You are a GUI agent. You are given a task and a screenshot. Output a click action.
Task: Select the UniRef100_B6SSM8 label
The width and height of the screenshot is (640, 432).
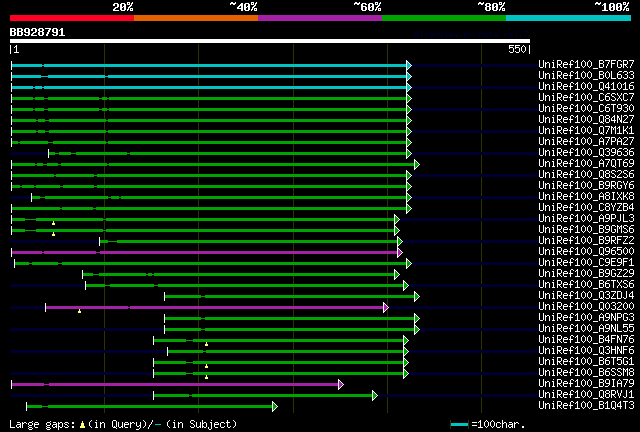[586, 373]
